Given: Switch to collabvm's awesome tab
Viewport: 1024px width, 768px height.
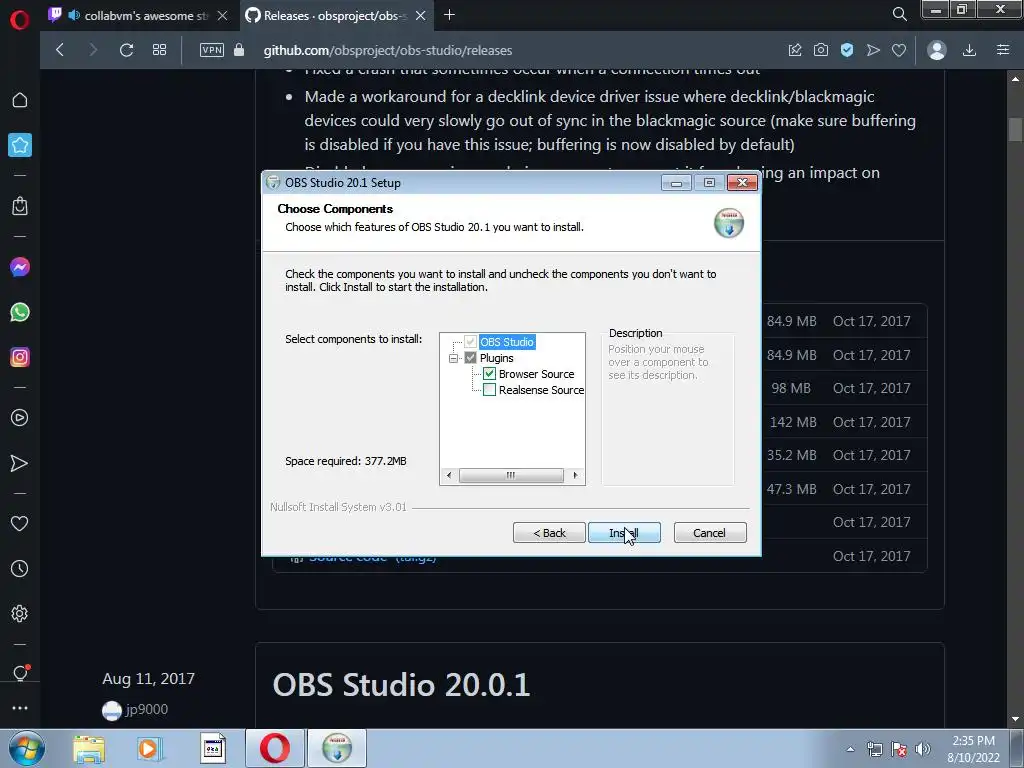Looking at the screenshot, I should 139,16.
